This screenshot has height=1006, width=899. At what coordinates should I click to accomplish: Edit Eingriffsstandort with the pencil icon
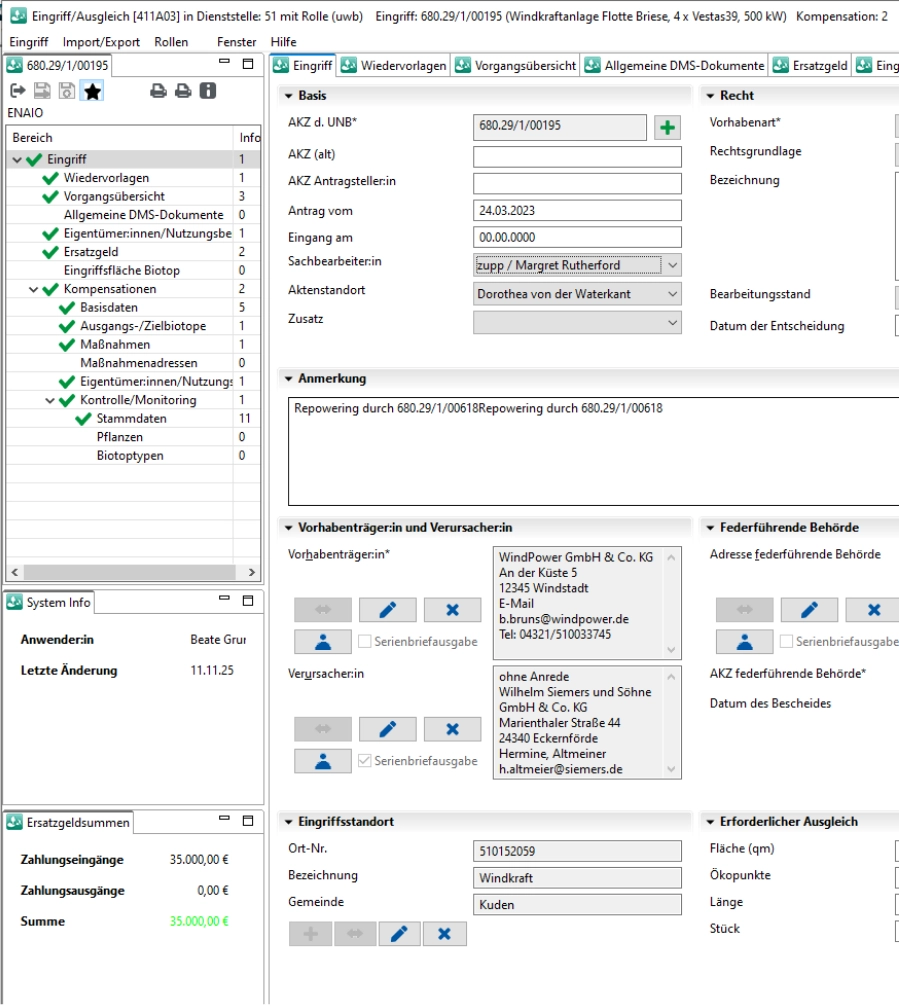pos(399,934)
